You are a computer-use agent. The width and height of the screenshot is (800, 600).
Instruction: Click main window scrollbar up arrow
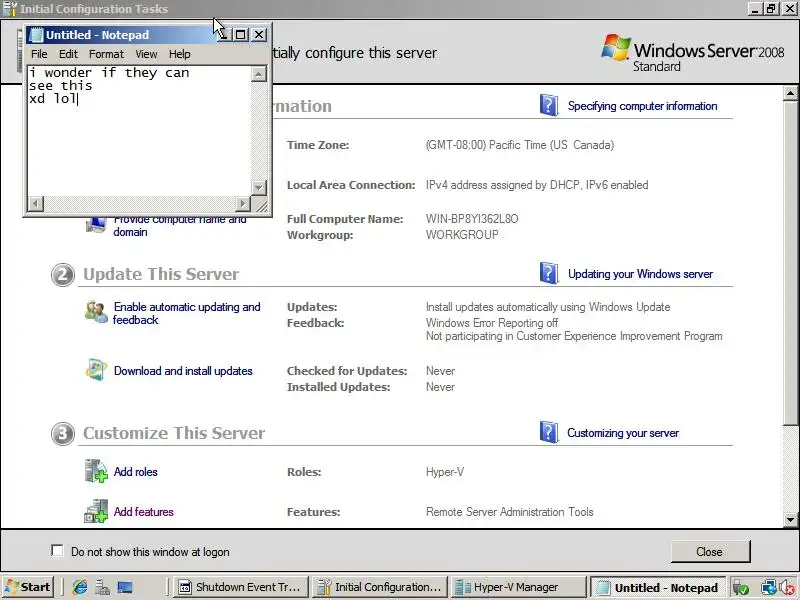pos(790,94)
